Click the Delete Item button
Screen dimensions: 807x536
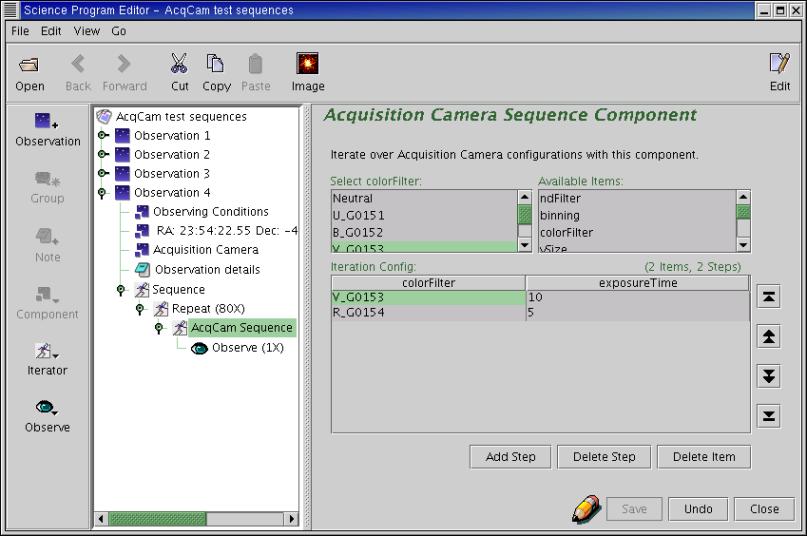(x=704, y=457)
